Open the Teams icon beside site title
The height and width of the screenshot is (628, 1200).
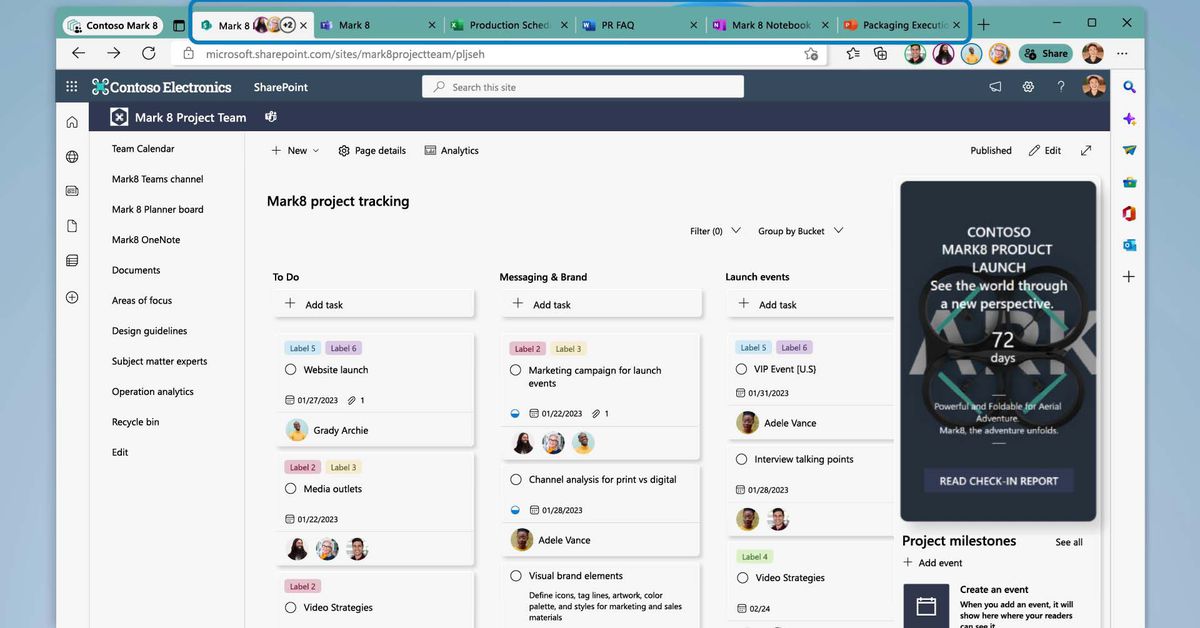click(270, 117)
